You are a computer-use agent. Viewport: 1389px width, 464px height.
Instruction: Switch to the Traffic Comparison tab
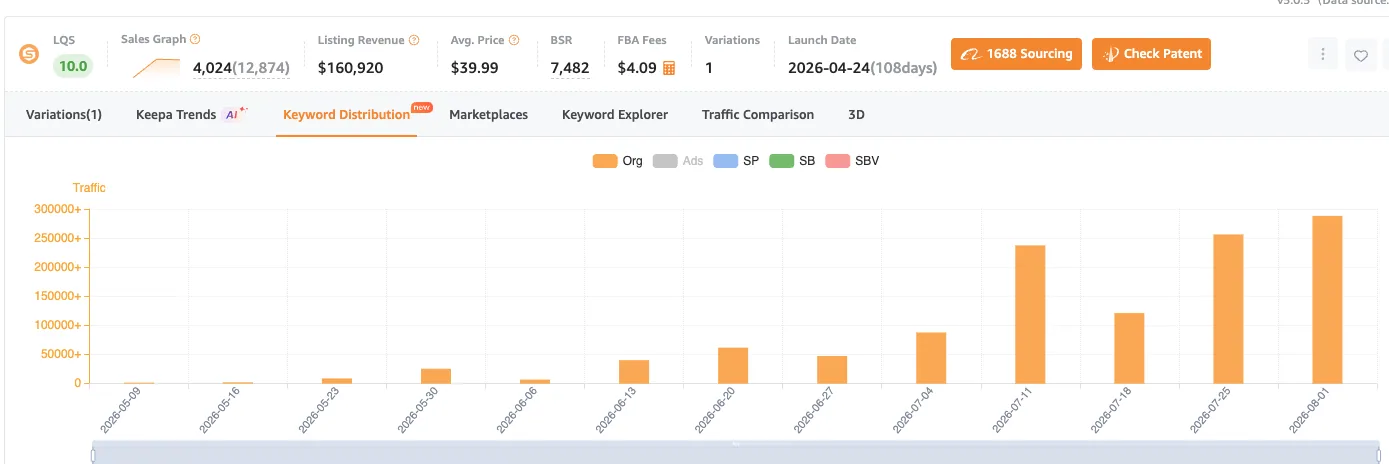tap(758, 115)
